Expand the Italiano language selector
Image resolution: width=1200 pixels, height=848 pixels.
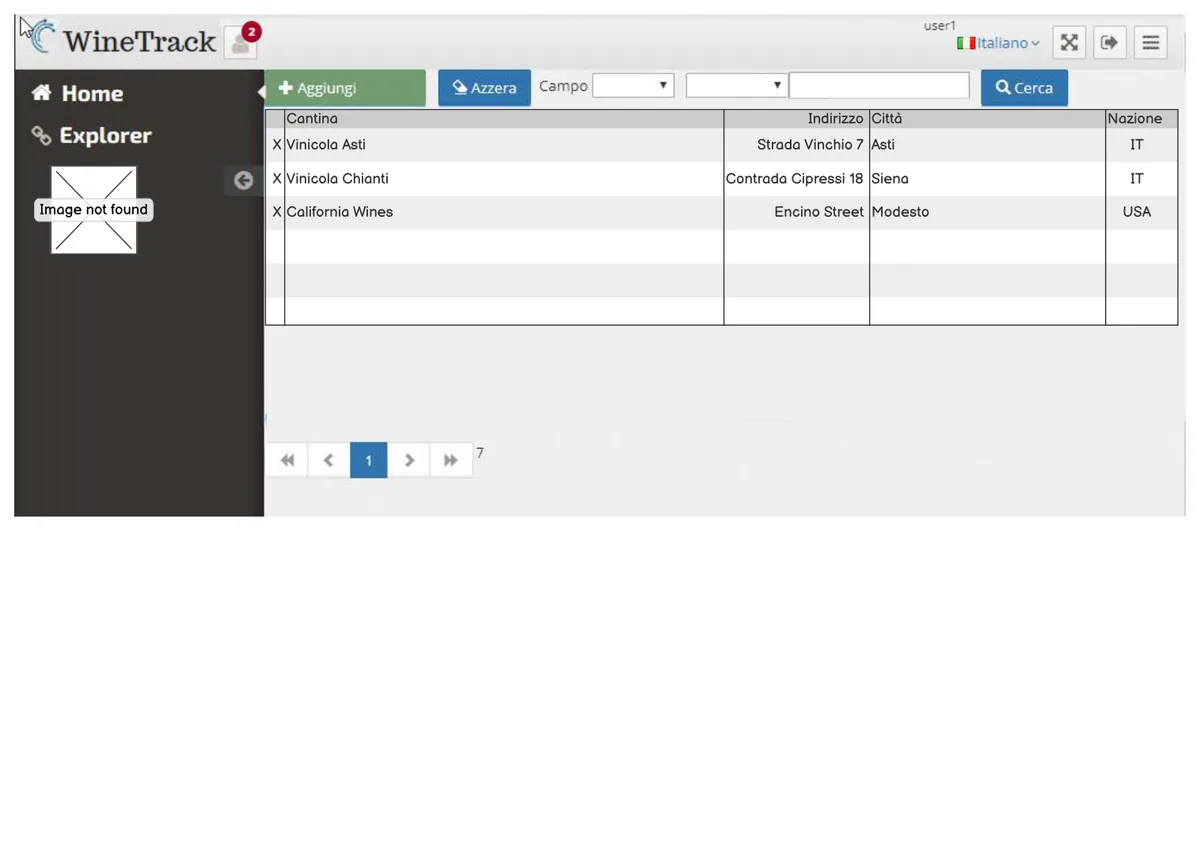pyautogui.click(x=998, y=43)
